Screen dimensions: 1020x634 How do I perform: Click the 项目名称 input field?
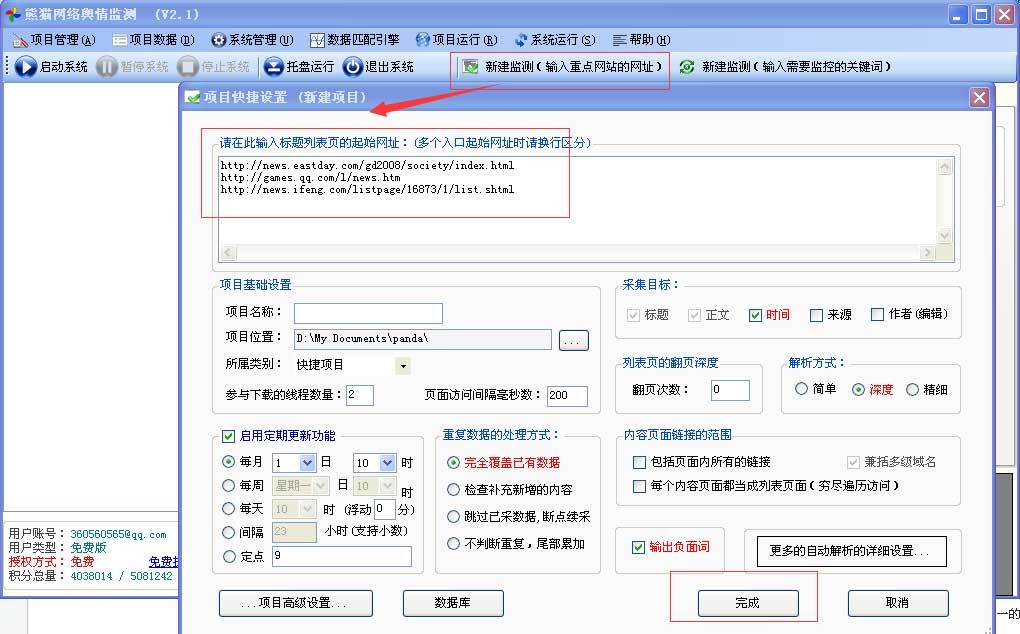(368, 313)
